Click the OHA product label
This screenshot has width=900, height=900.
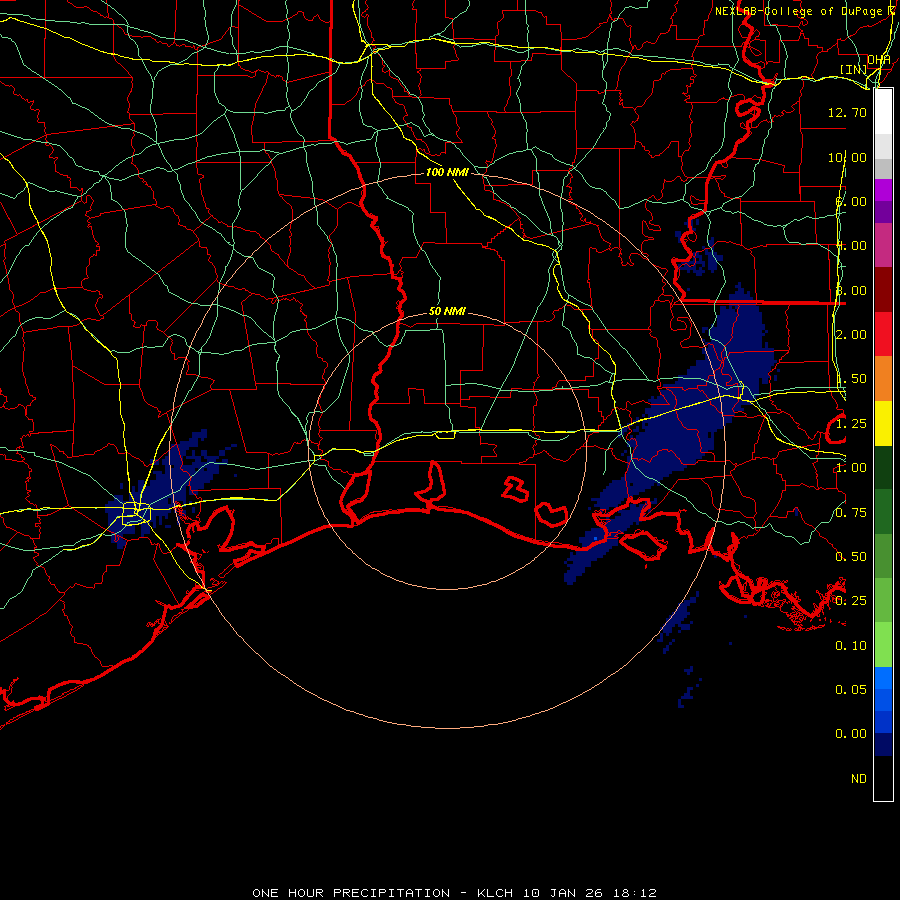pyautogui.click(x=879, y=59)
